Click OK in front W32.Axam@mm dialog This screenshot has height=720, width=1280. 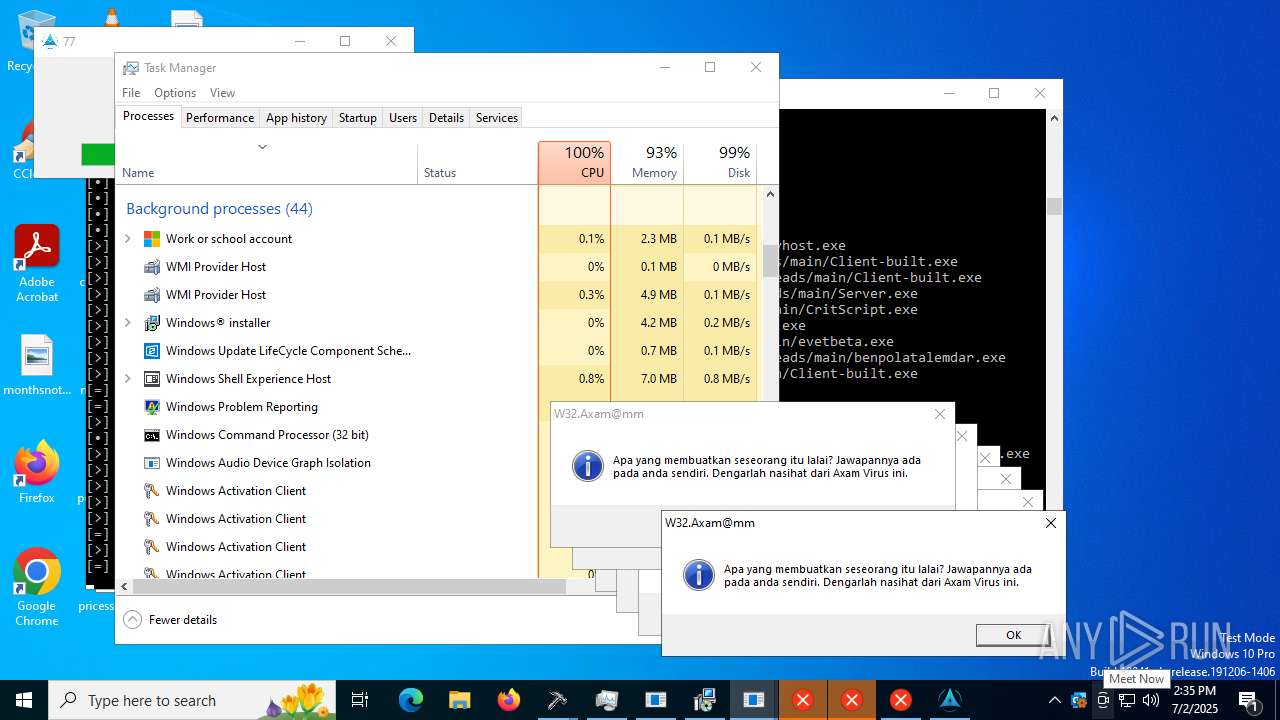(1013, 635)
